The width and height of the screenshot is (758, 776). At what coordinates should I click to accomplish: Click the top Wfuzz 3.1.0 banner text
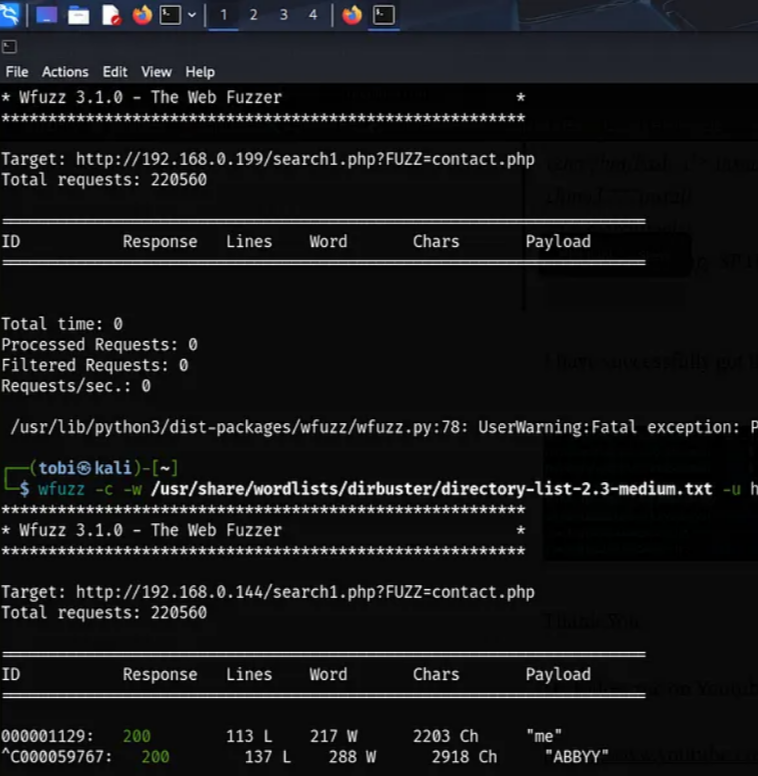click(150, 97)
